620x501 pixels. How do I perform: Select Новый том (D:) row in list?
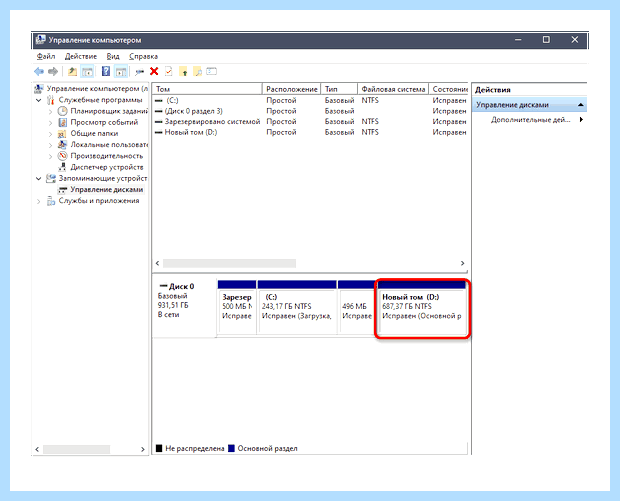point(310,132)
